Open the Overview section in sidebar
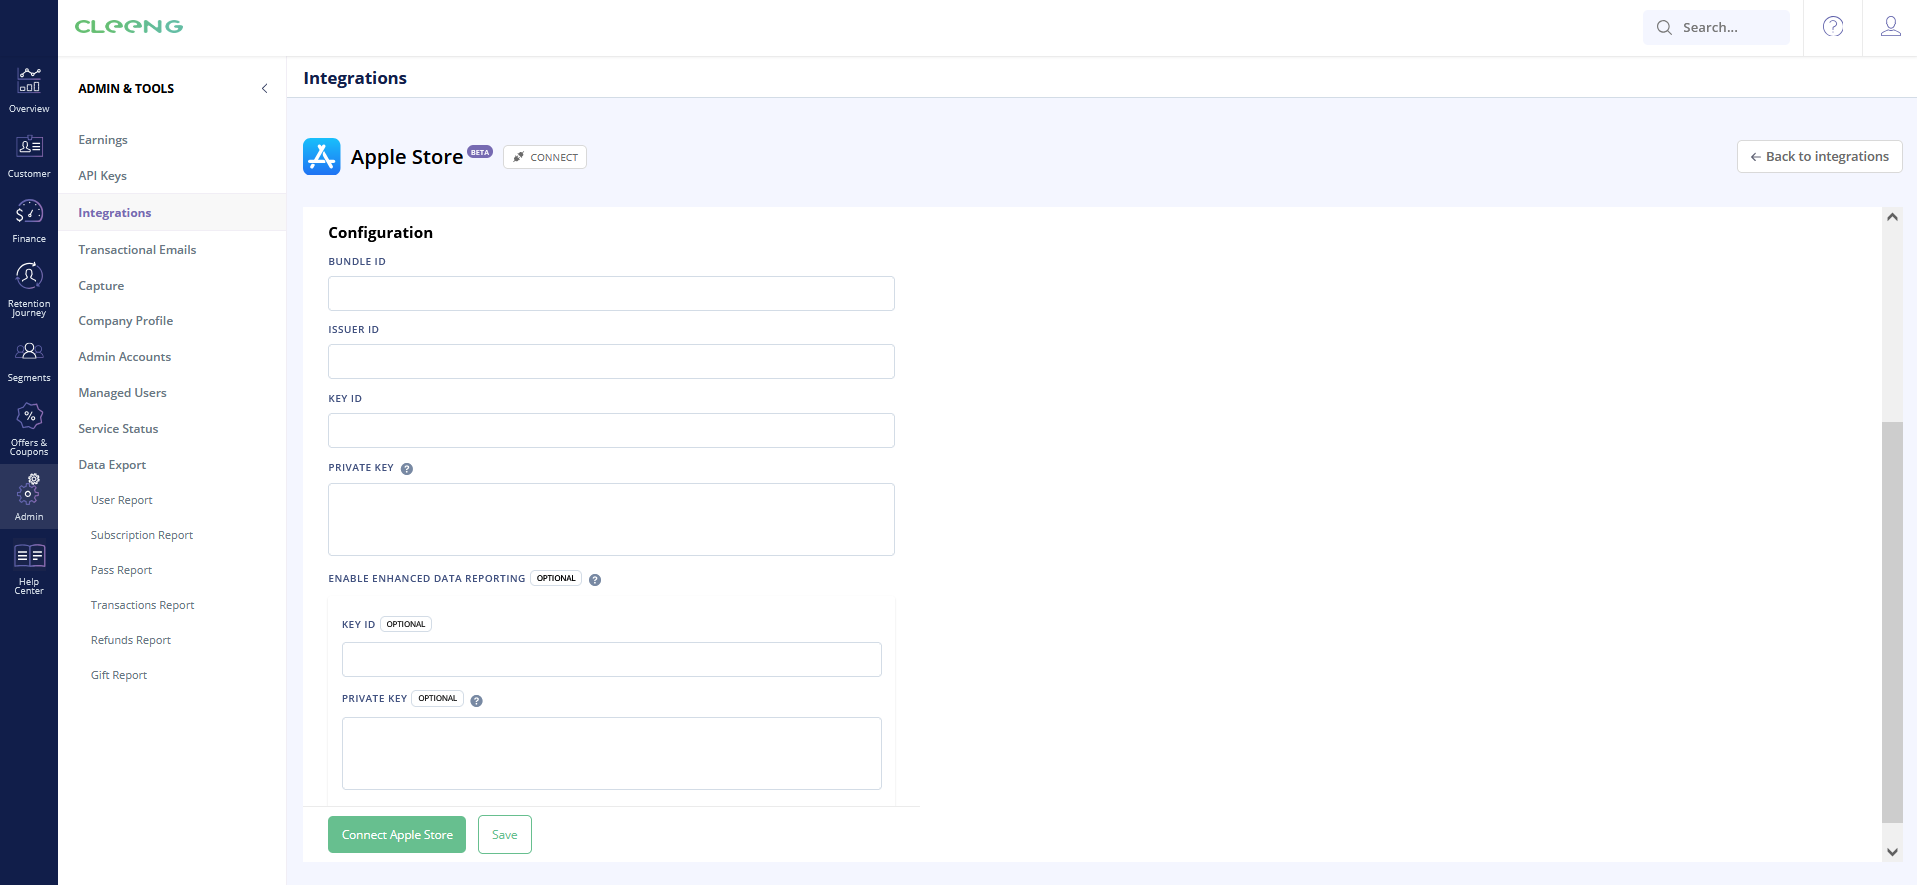Viewport: 1917px width, 885px height. tap(29, 90)
